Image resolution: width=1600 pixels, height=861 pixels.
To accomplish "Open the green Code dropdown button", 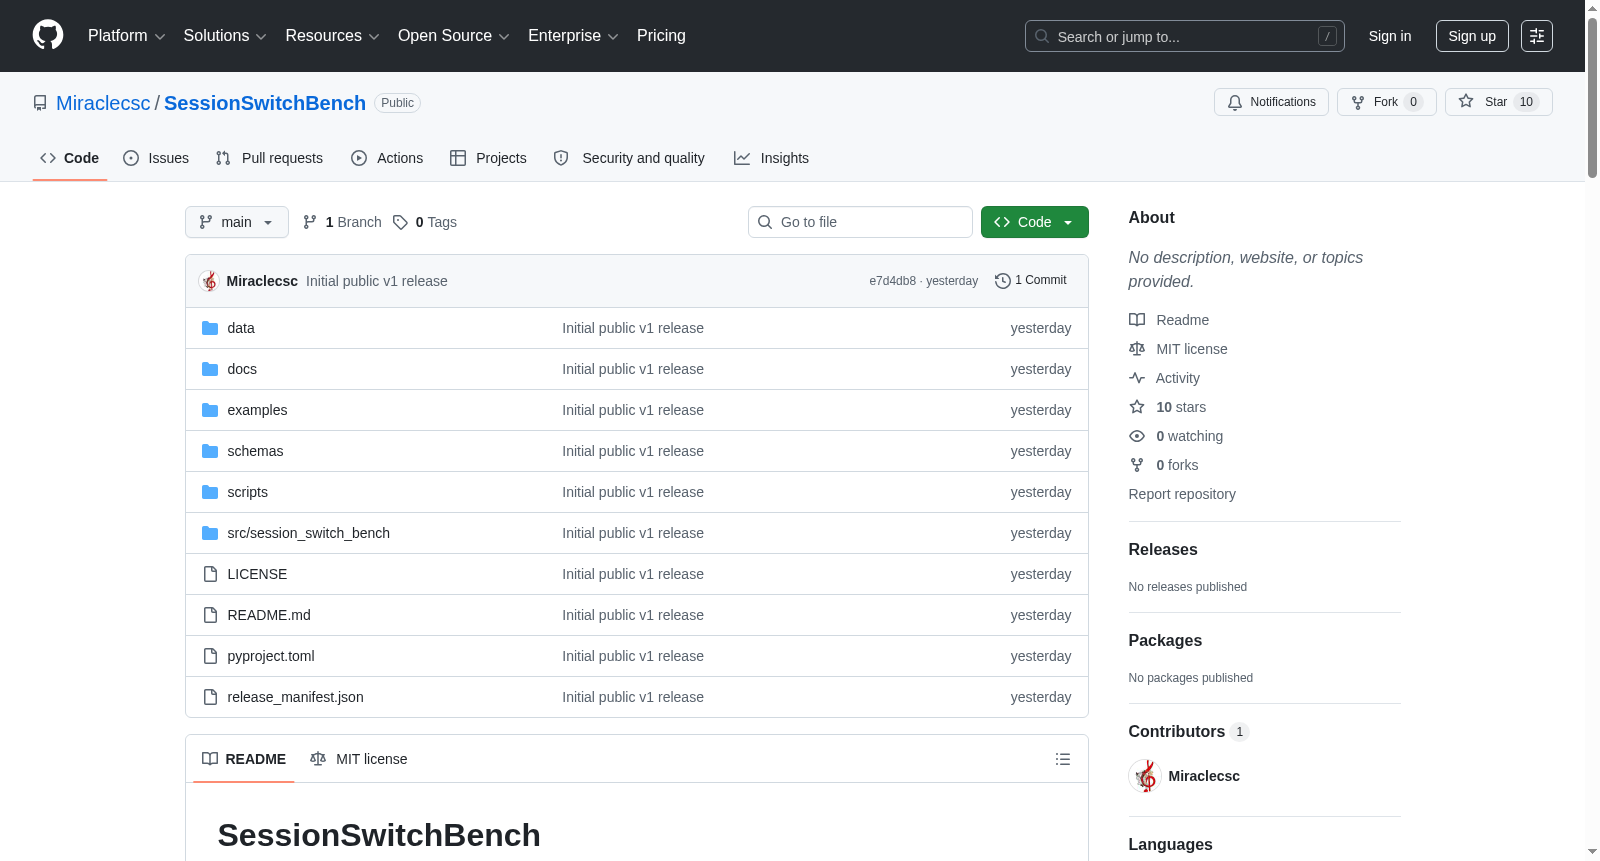I will 1035,222.
